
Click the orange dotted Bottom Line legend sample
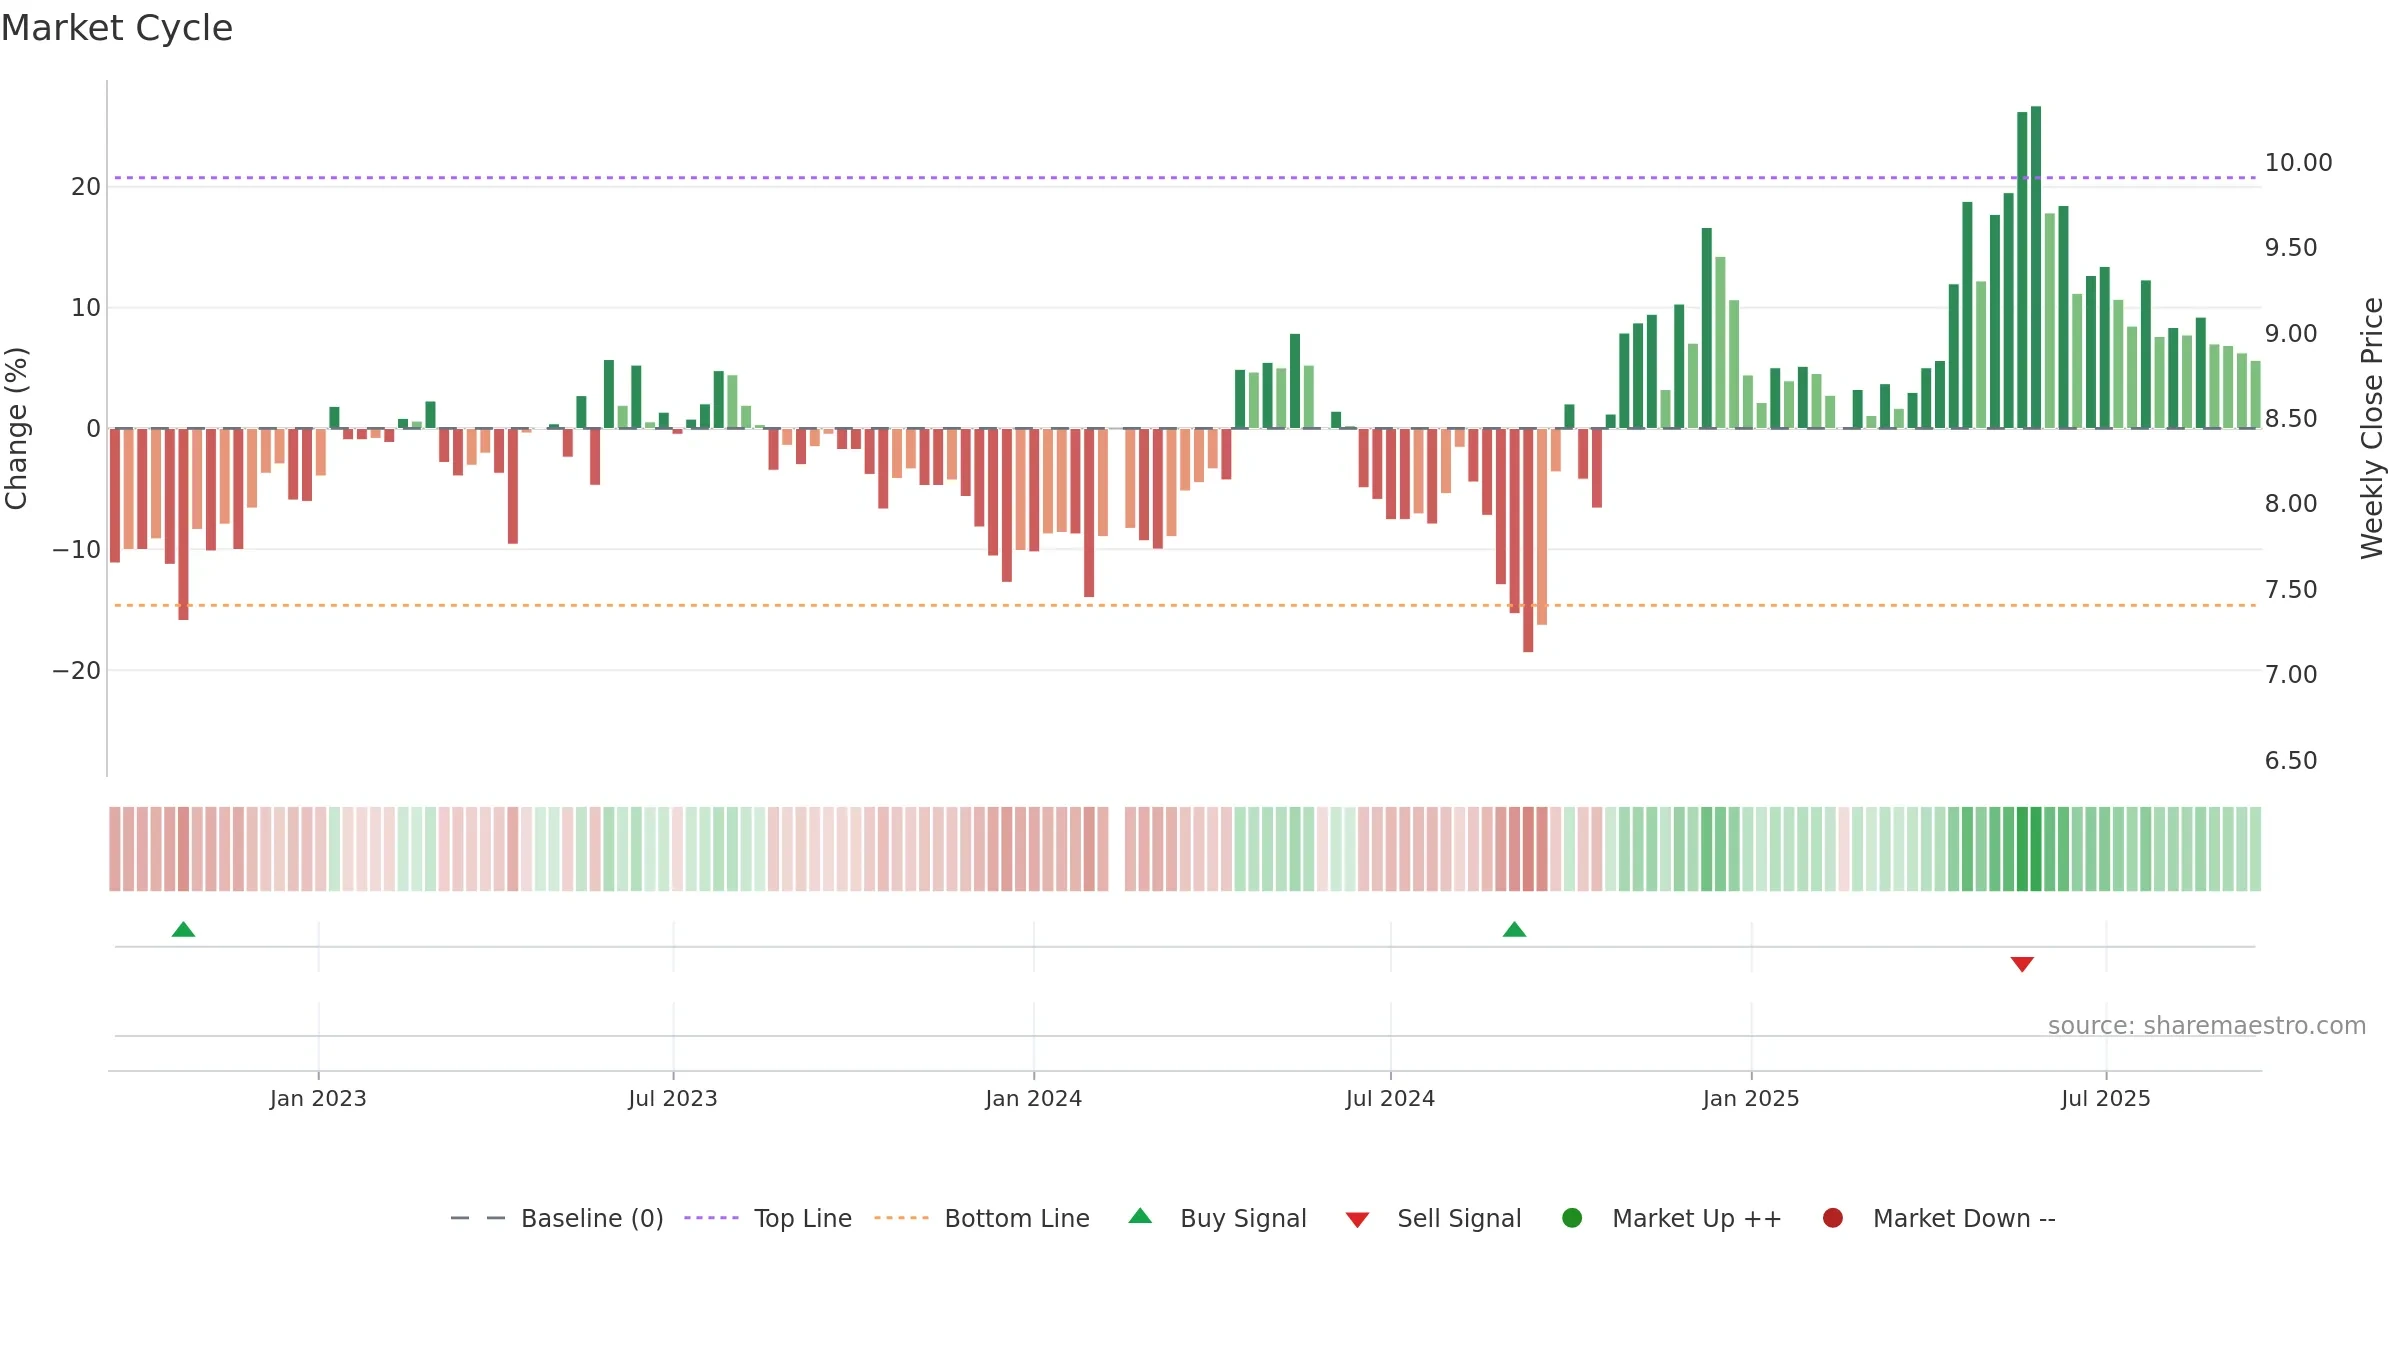pyautogui.click(x=901, y=1218)
